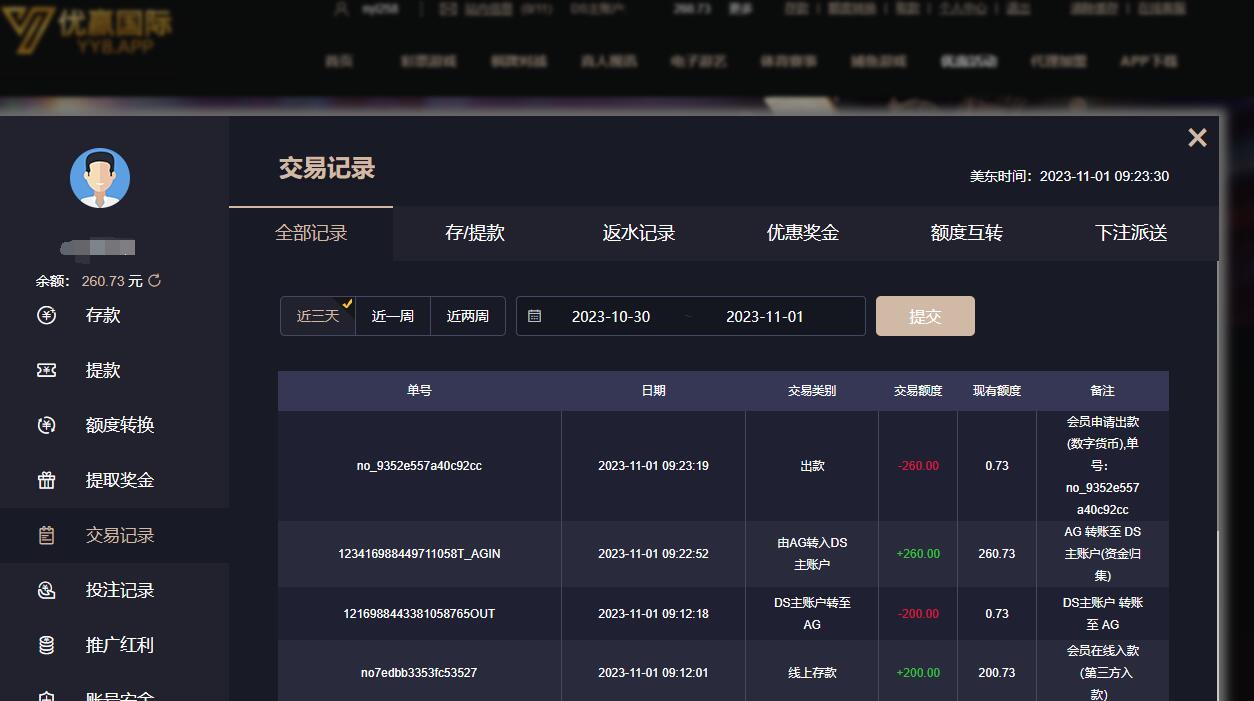The image size is (1254, 701).
Task: Click the coin stack icon for 推广红利
Action: click(47, 645)
